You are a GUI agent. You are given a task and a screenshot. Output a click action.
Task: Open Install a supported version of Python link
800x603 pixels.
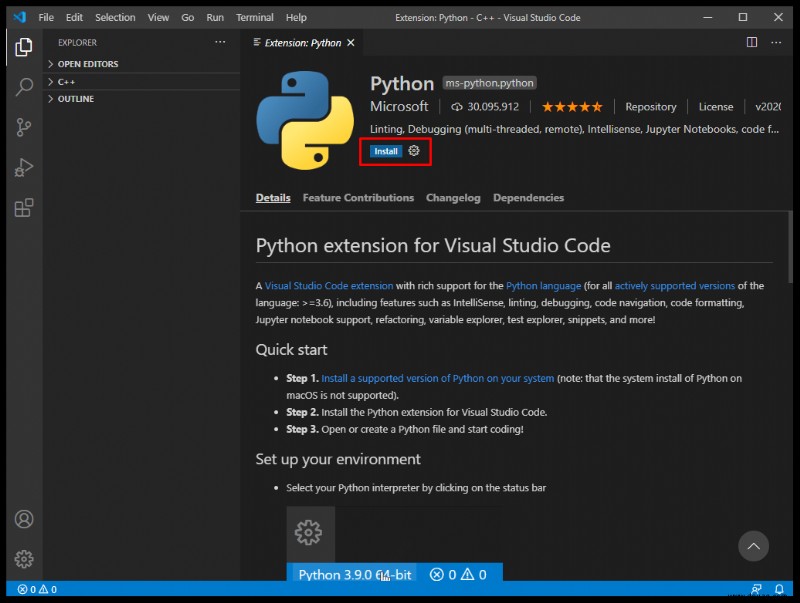click(x=437, y=378)
